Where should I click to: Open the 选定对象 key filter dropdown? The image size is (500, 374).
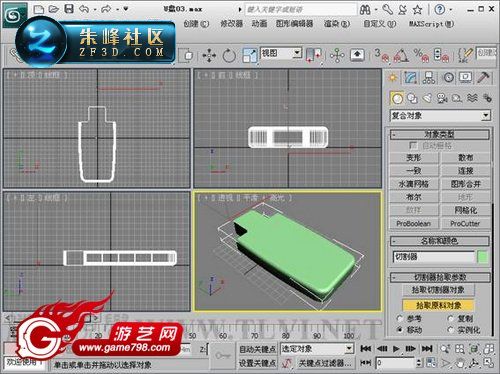tap(349, 349)
